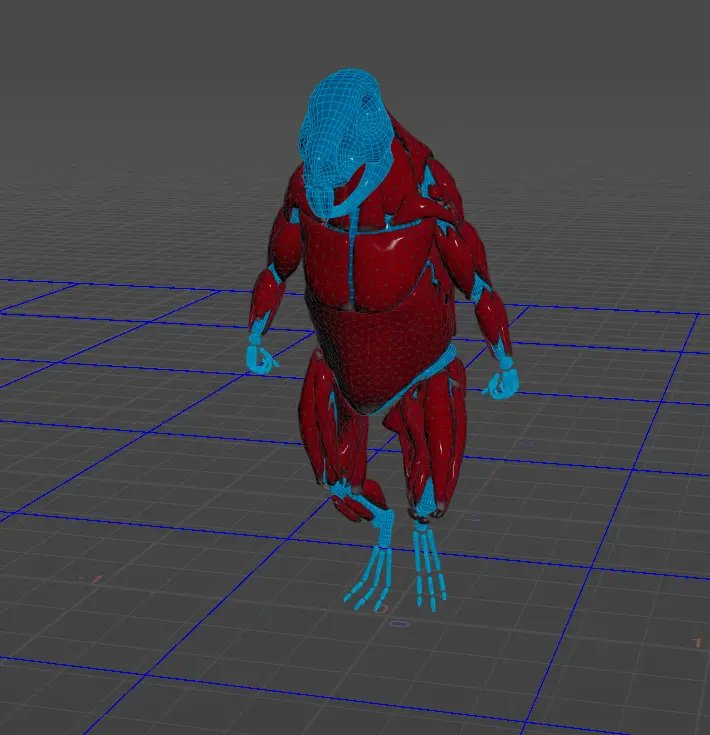Select the blue toe bones of the right foot
The width and height of the screenshot is (710, 735).
[x=430, y=570]
